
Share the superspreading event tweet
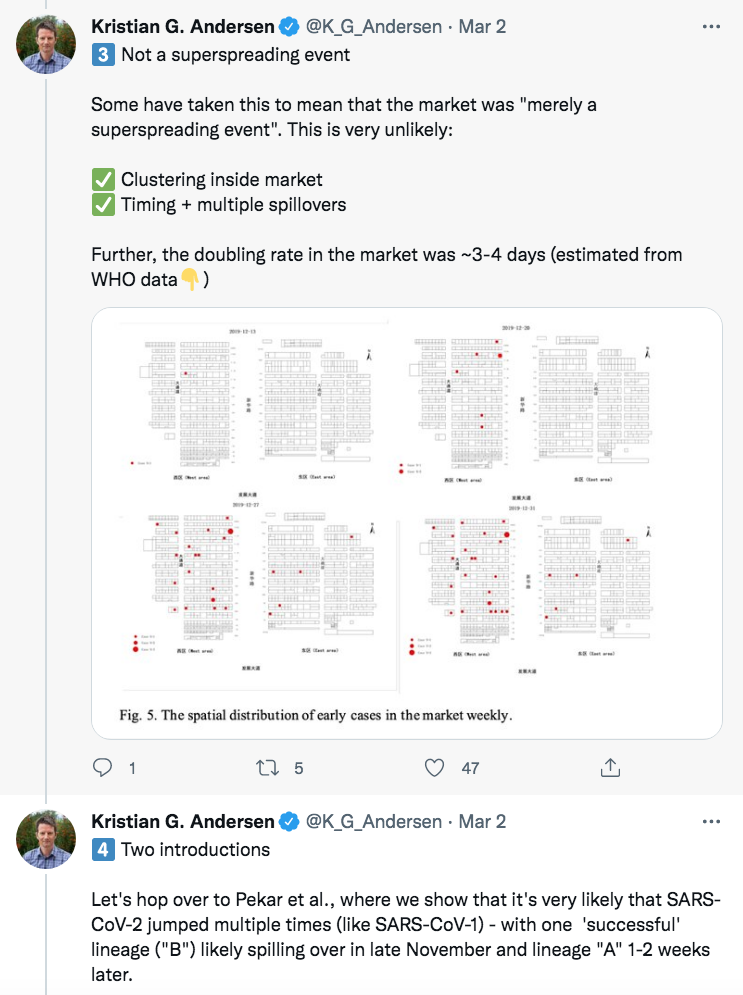tap(610, 767)
